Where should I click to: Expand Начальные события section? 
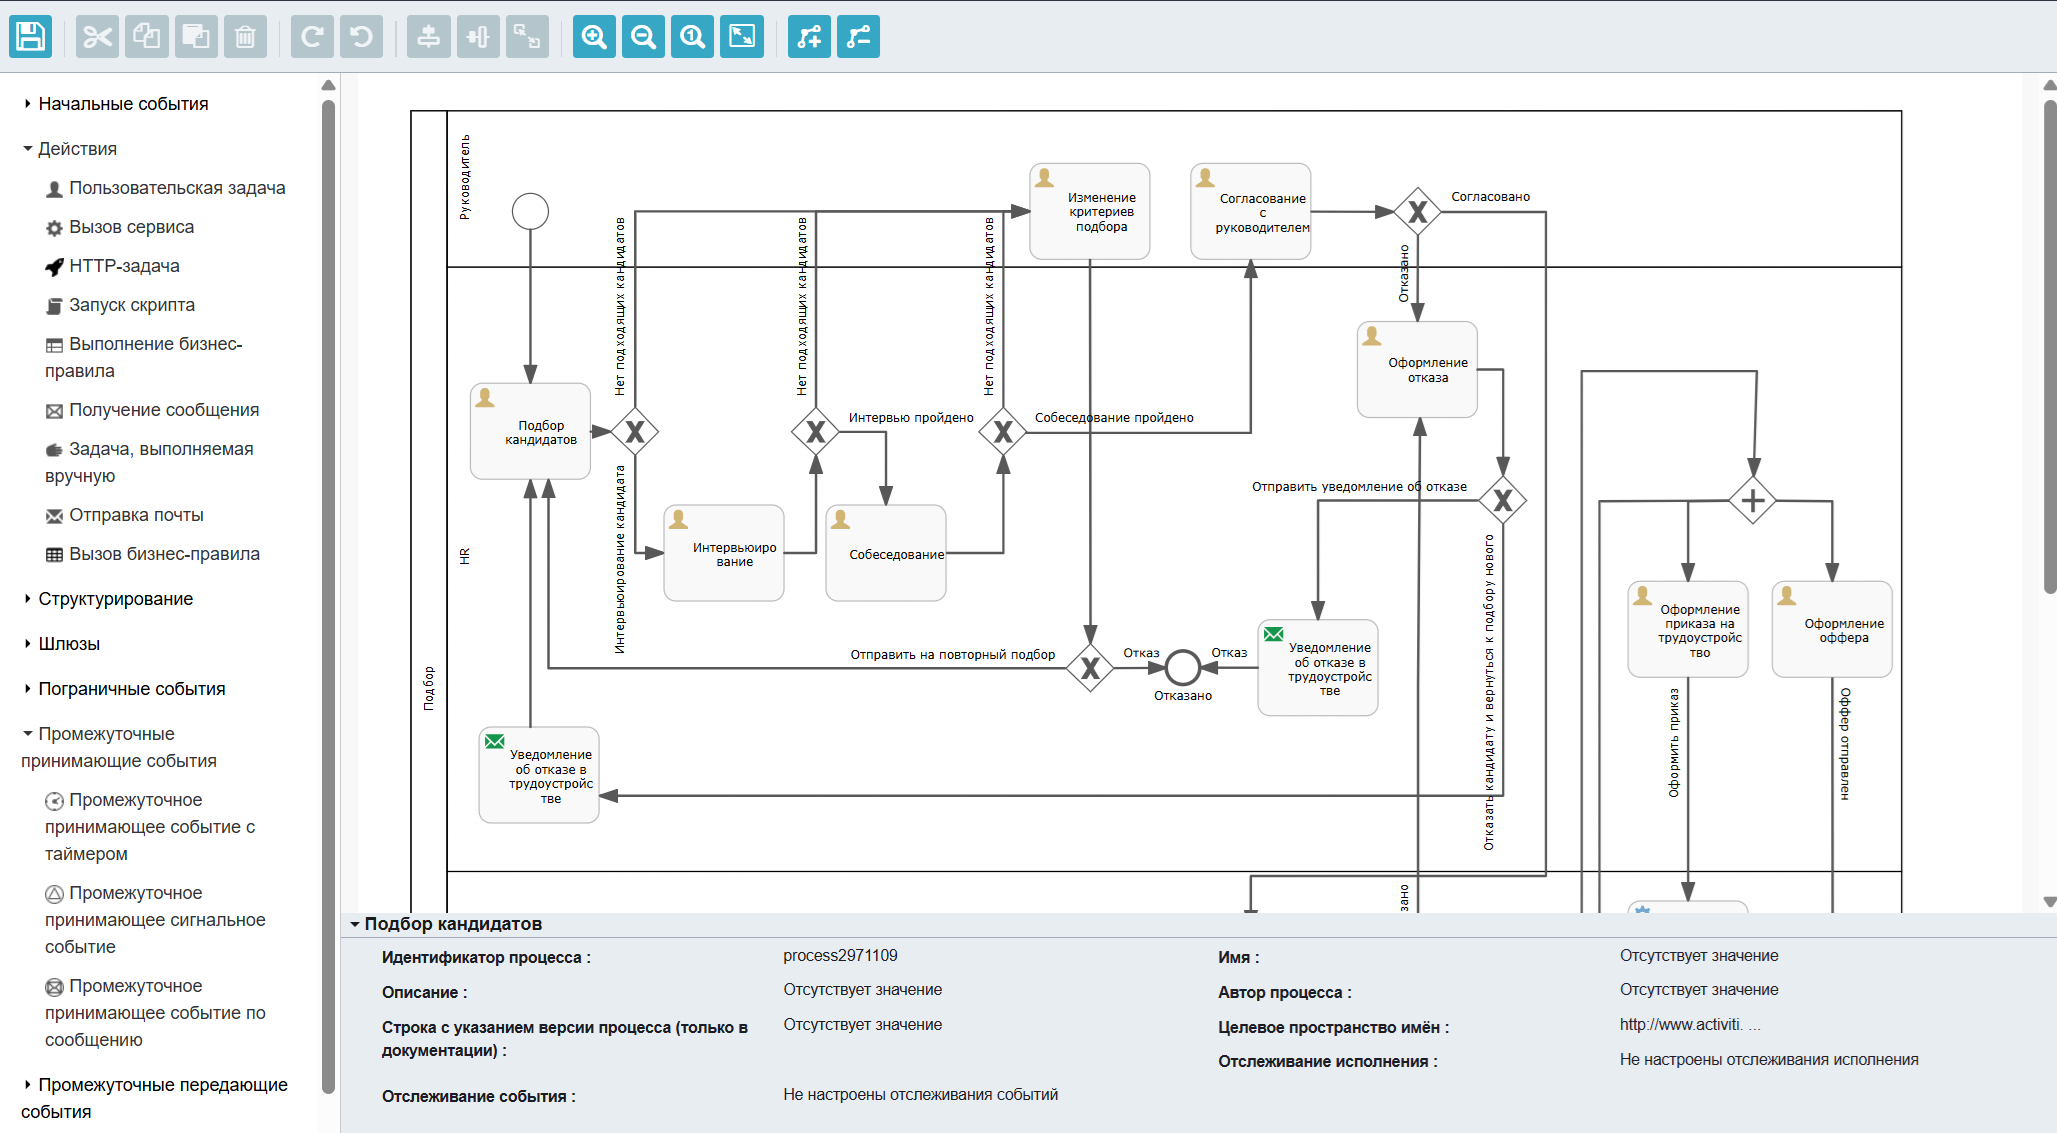point(116,104)
